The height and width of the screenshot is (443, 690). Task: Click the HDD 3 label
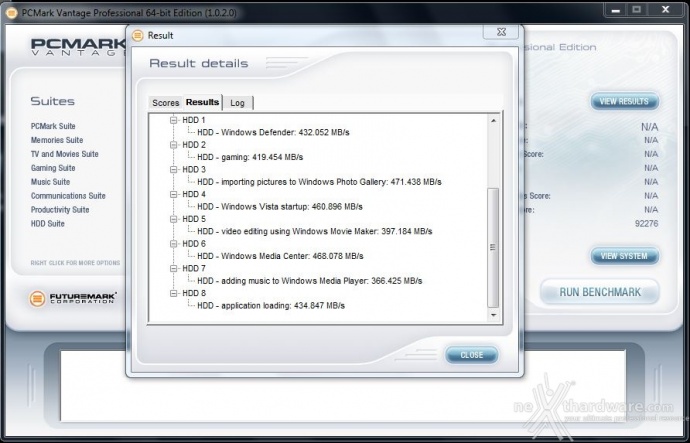pos(194,169)
